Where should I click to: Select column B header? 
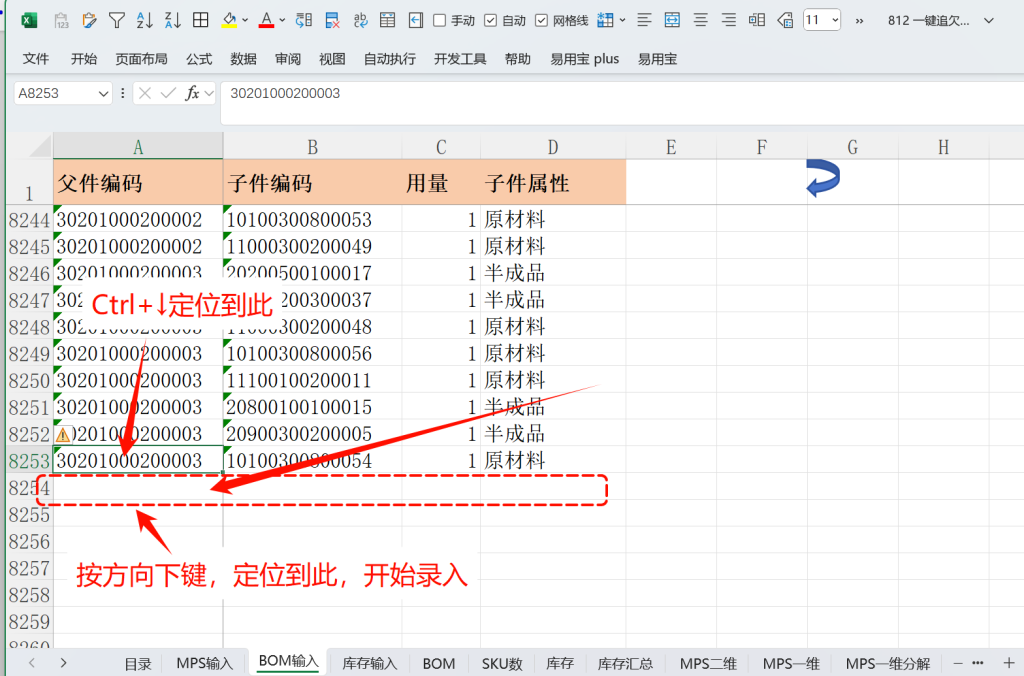[312, 147]
